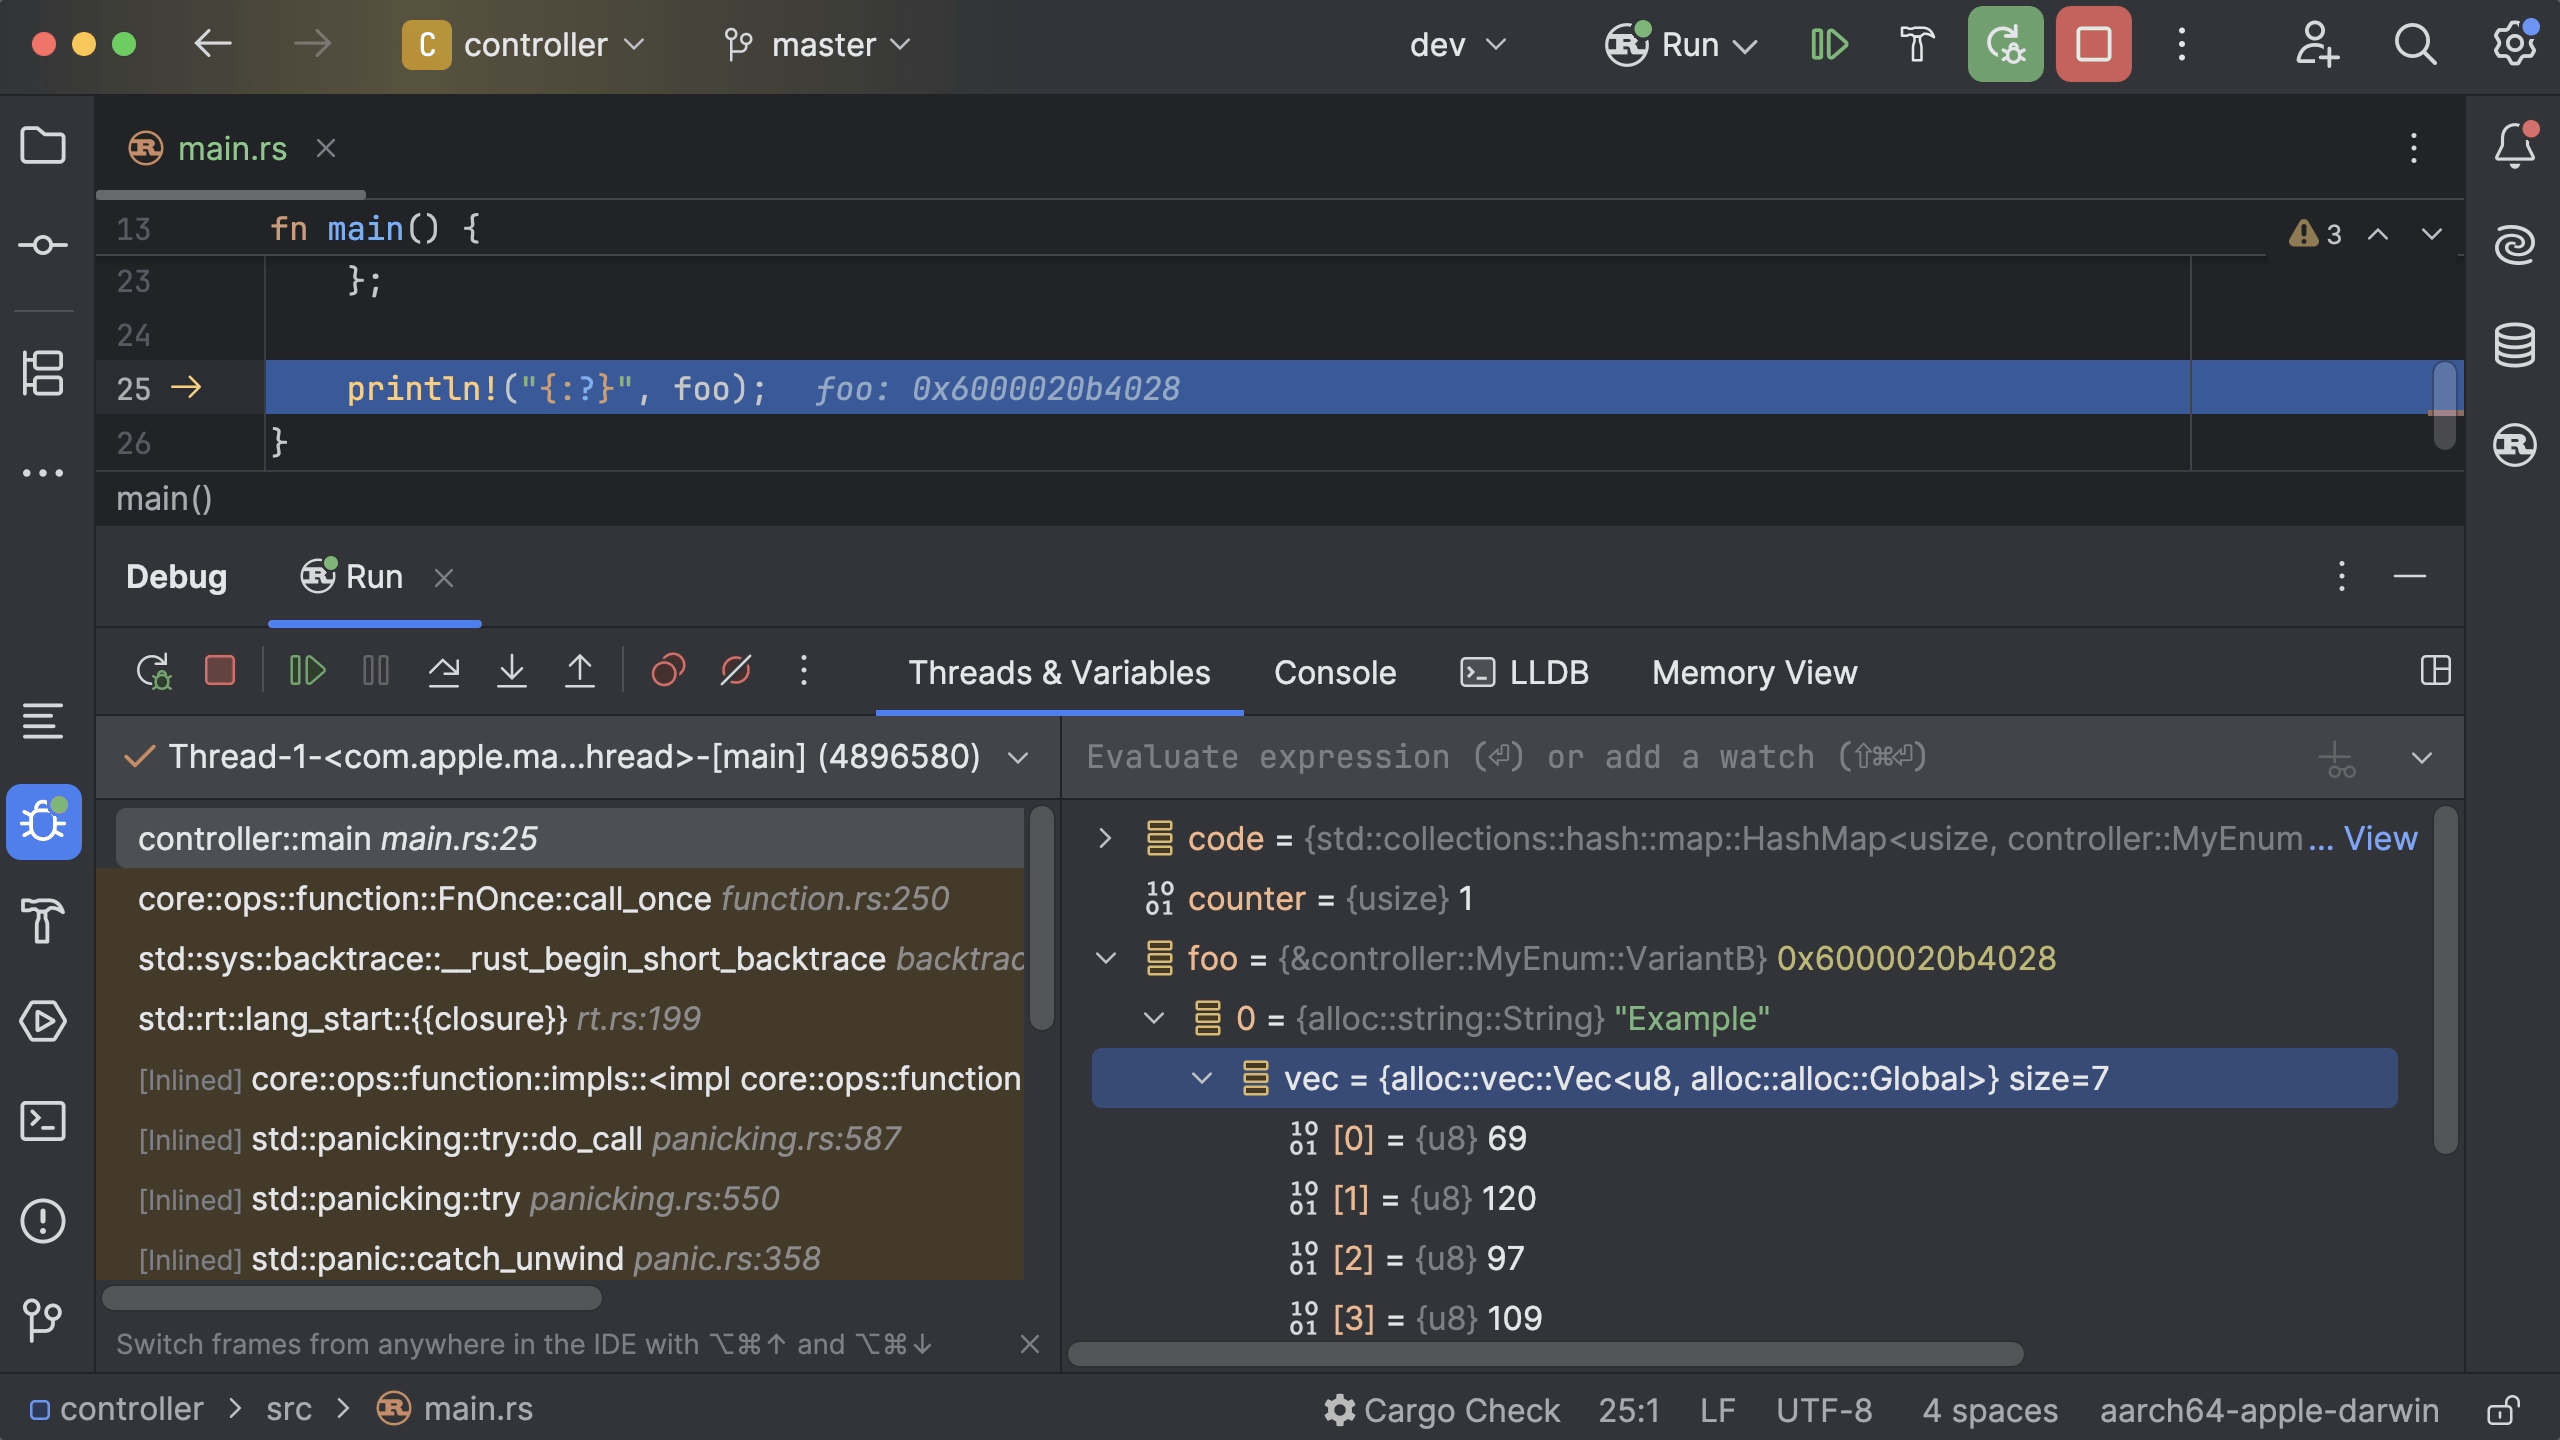Switch to the Memory View tab
Image resolution: width=2560 pixels, height=1440 pixels.
coord(1754,673)
